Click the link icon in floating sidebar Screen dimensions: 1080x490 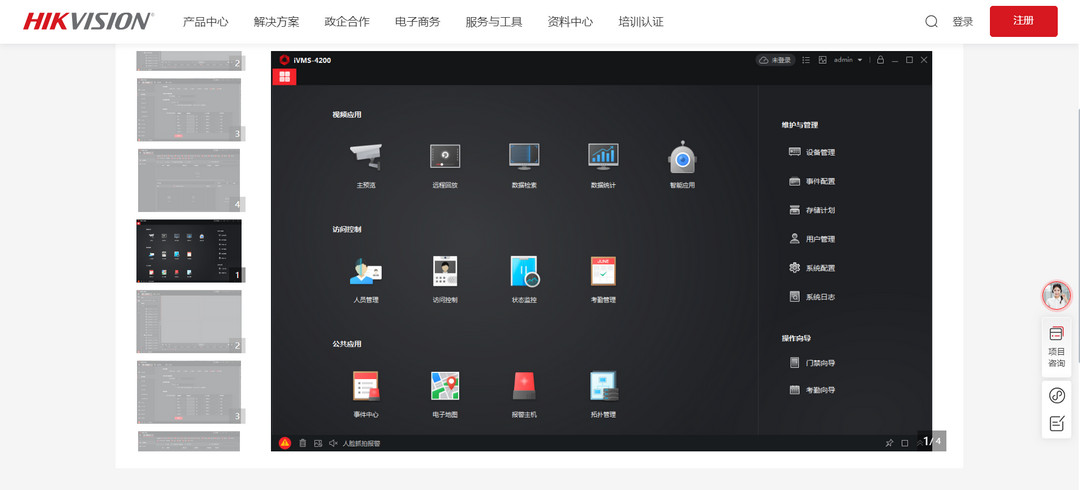click(x=1057, y=396)
